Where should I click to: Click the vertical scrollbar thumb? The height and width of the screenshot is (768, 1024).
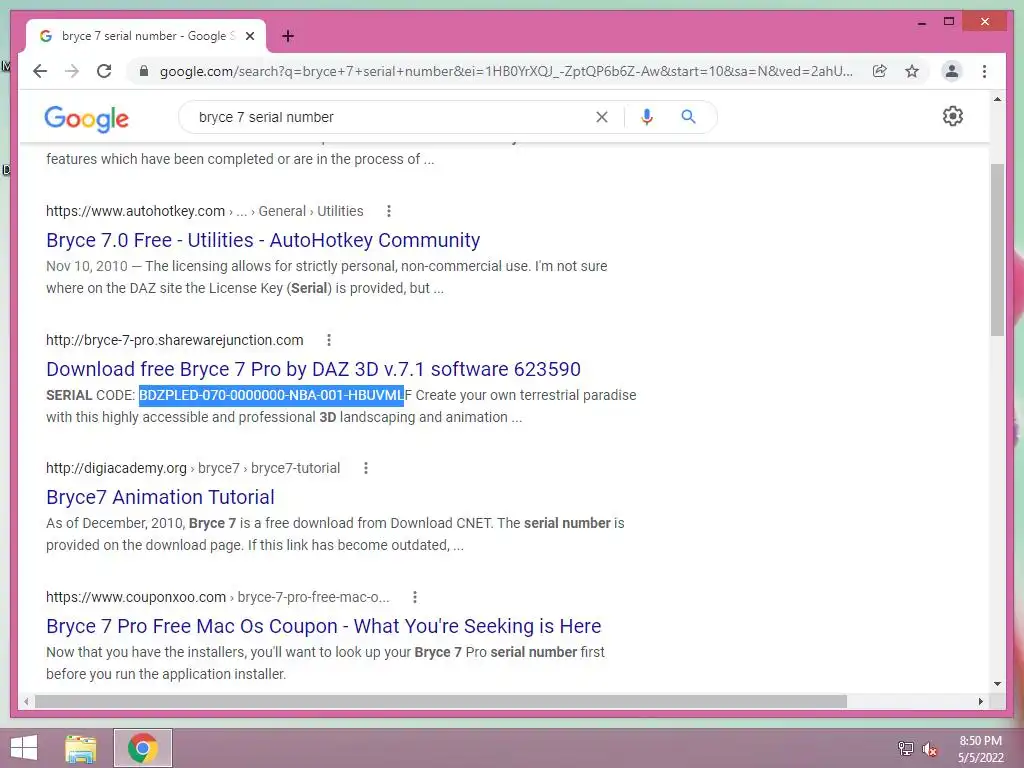pyautogui.click(x=997, y=249)
